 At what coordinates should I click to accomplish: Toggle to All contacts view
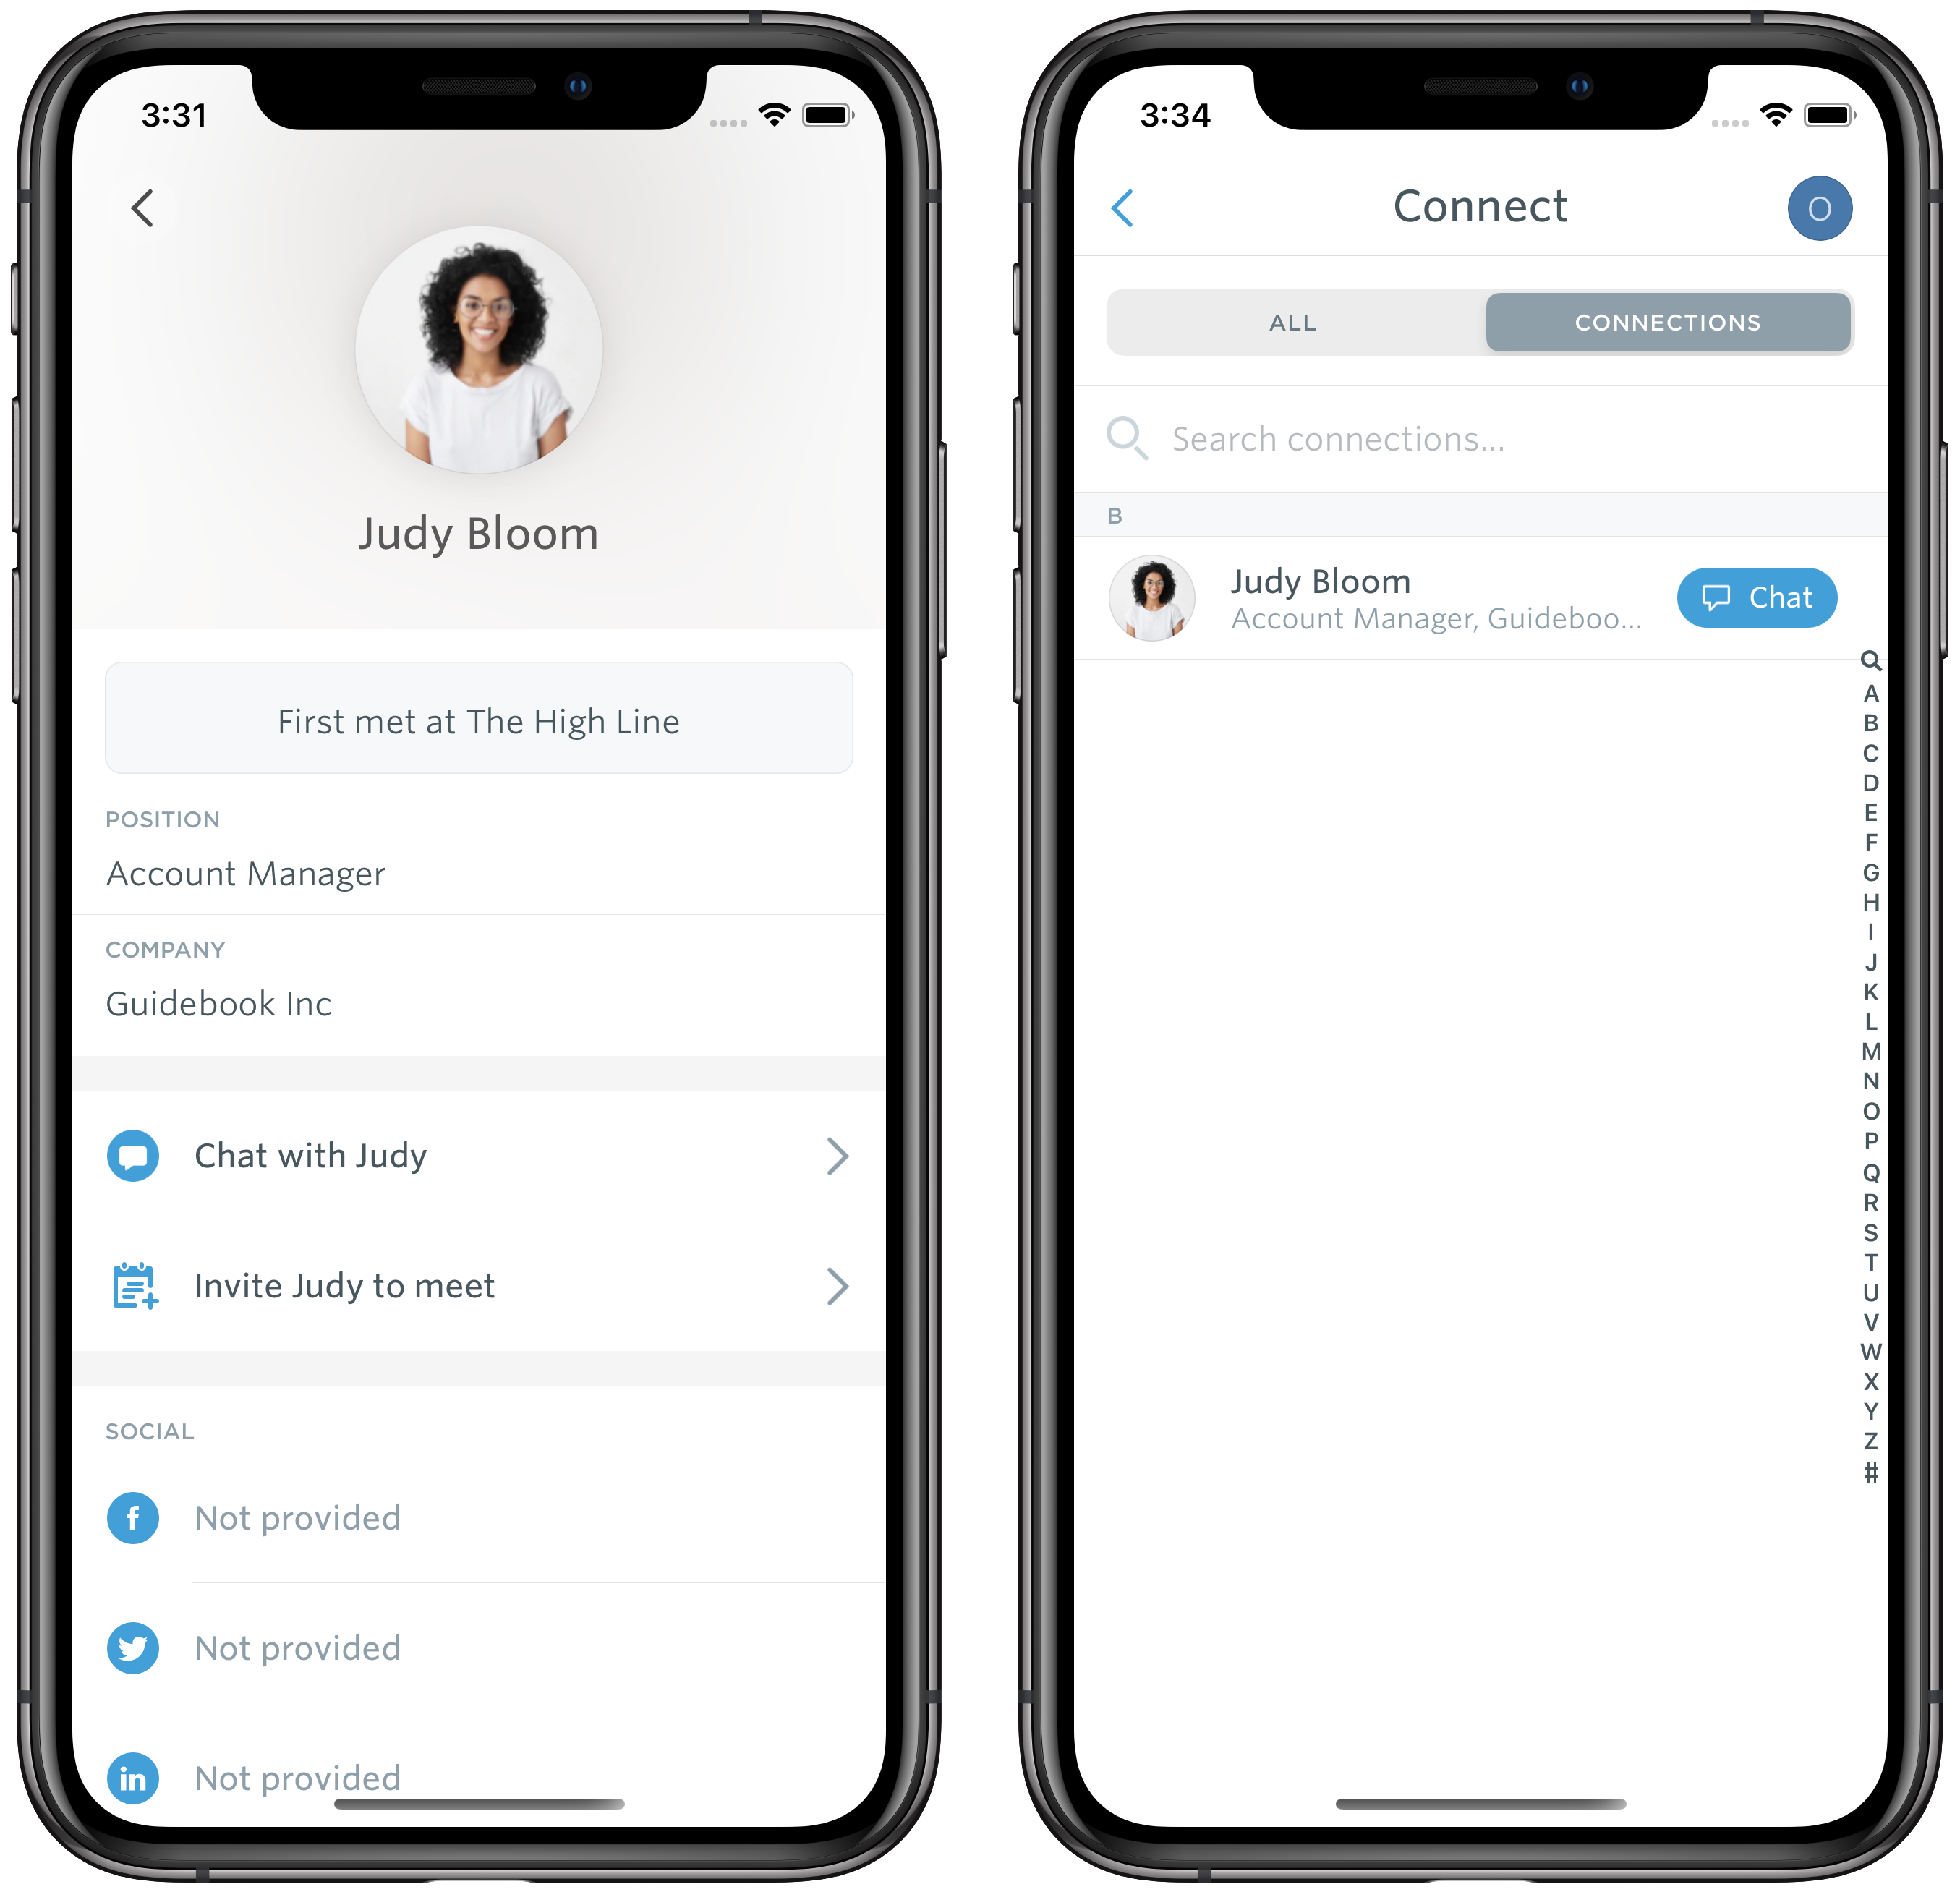pyautogui.click(x=1292, y=322)
